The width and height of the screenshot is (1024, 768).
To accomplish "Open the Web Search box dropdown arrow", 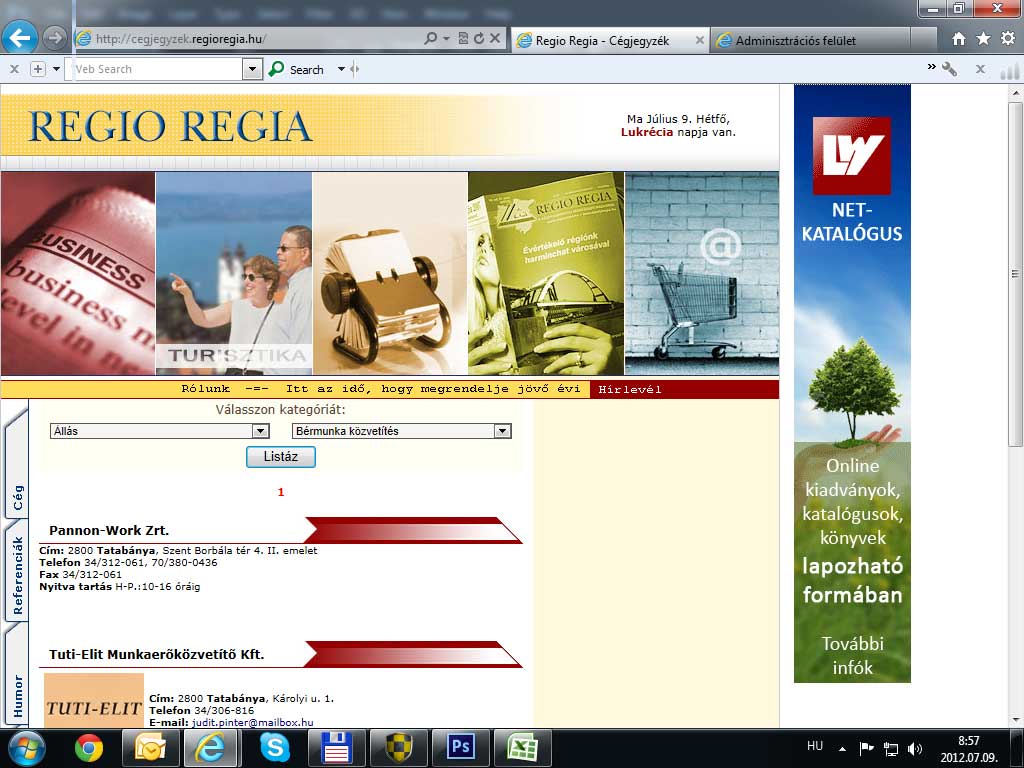I will (x=252, y=69).
